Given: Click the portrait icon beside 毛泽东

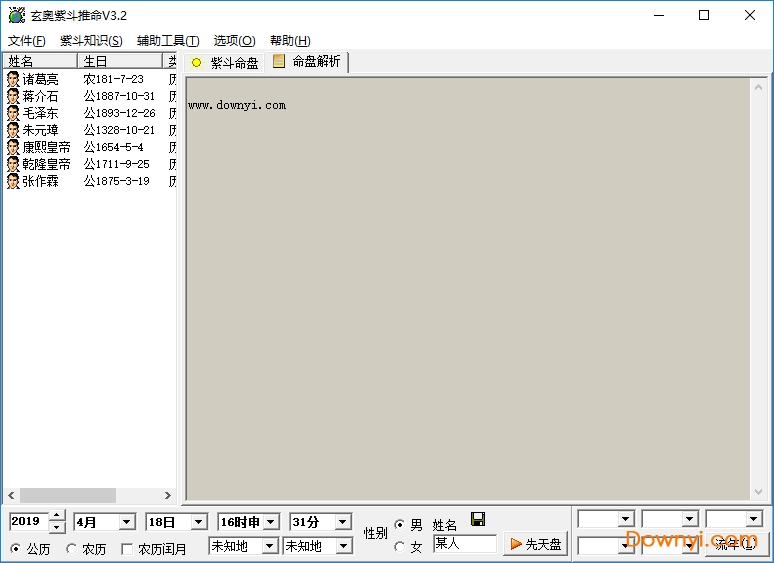Looking at the screenshot, I should click(13, 113).
